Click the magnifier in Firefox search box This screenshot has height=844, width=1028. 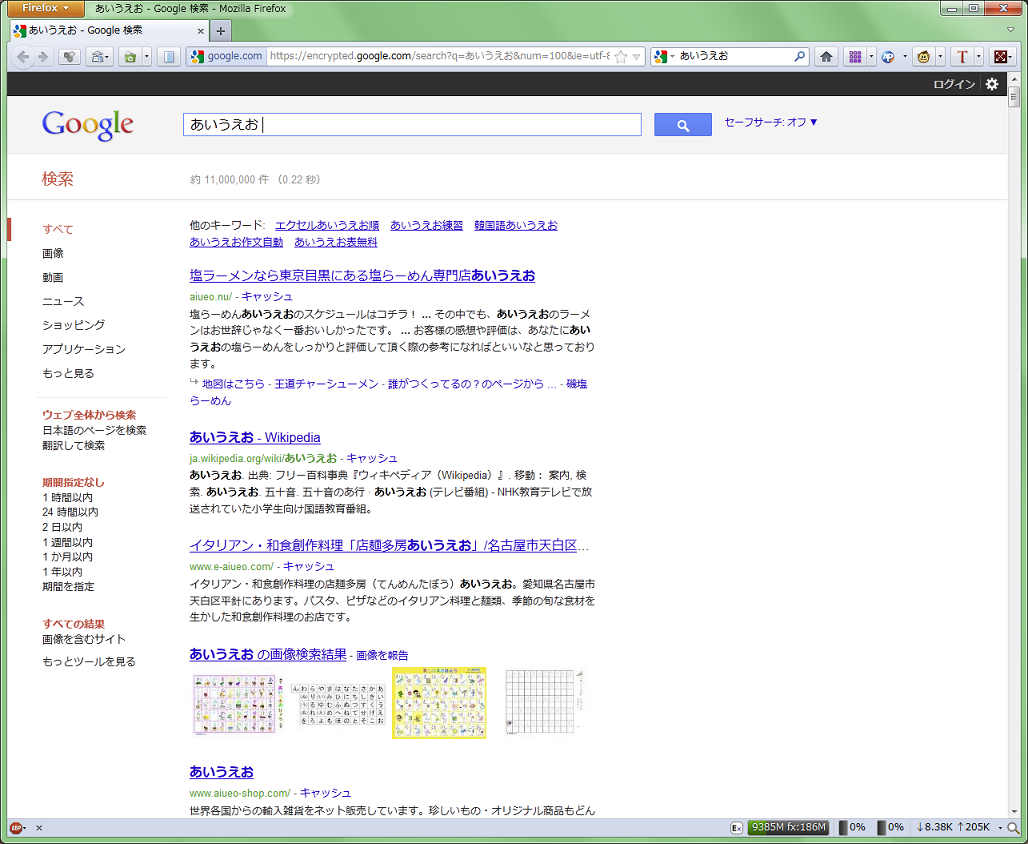[x=799, y=56]
